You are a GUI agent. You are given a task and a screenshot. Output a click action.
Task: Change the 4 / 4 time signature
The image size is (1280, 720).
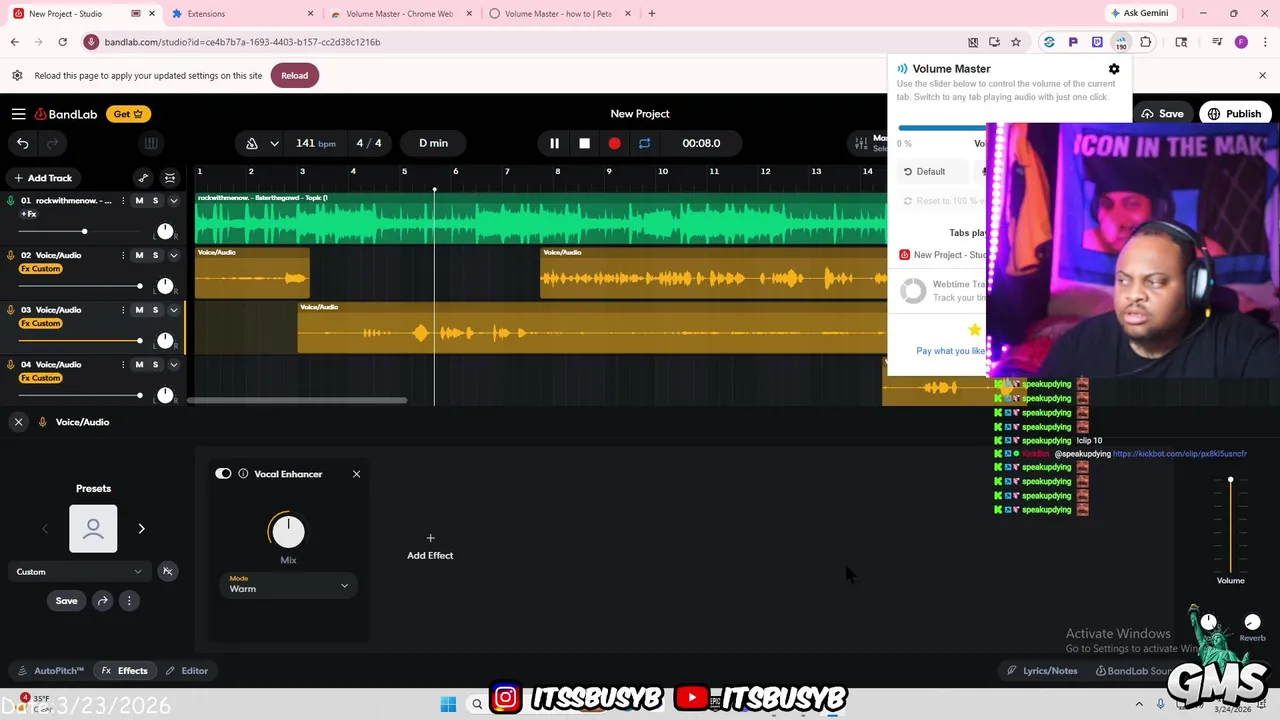tap(369, 143)
